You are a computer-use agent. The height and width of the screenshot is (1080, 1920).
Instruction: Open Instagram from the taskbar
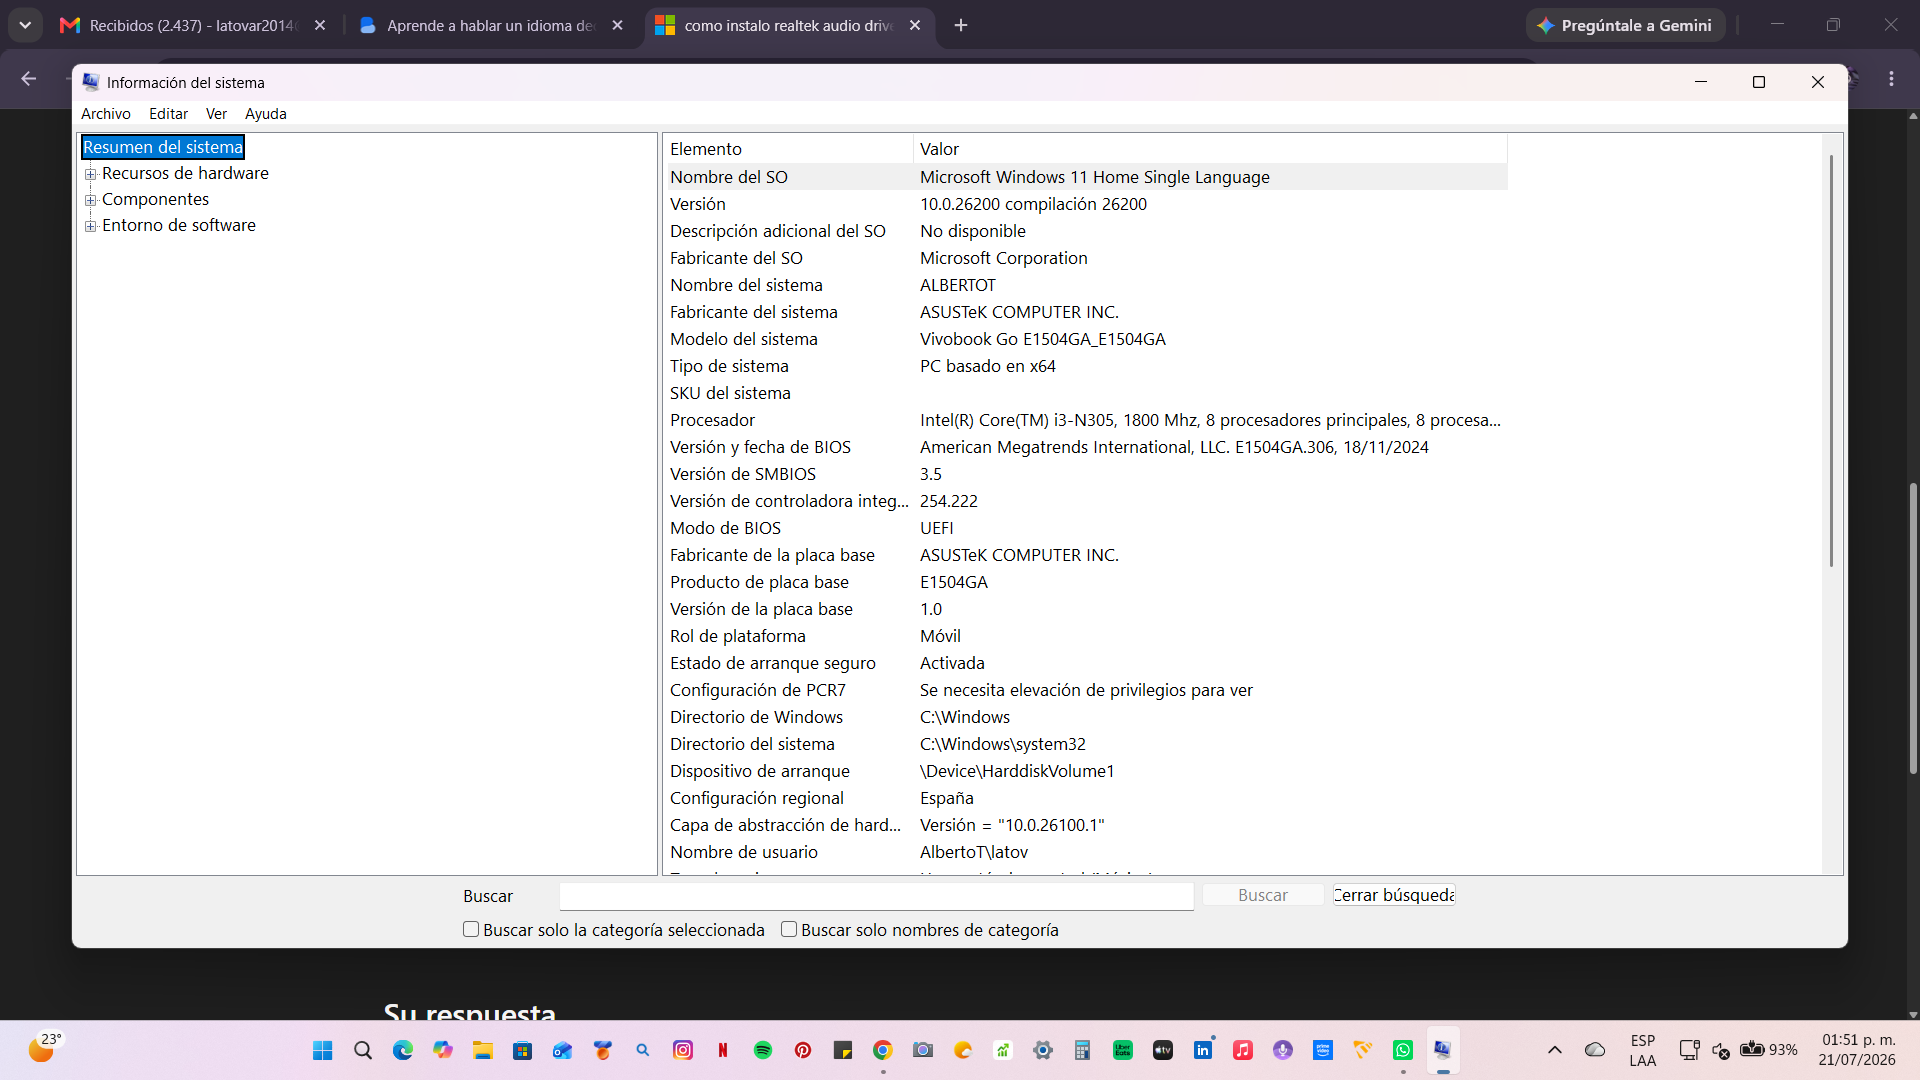(683, 1050)
